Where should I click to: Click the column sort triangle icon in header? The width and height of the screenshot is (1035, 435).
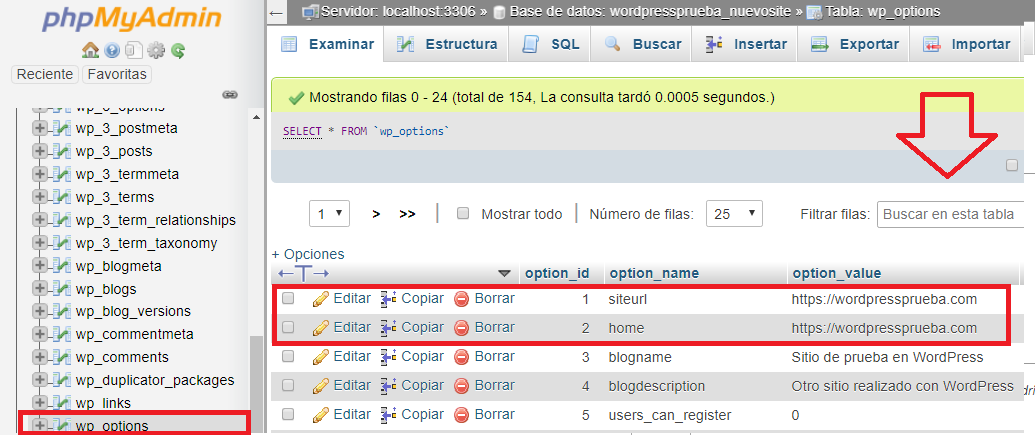[505, 273]
